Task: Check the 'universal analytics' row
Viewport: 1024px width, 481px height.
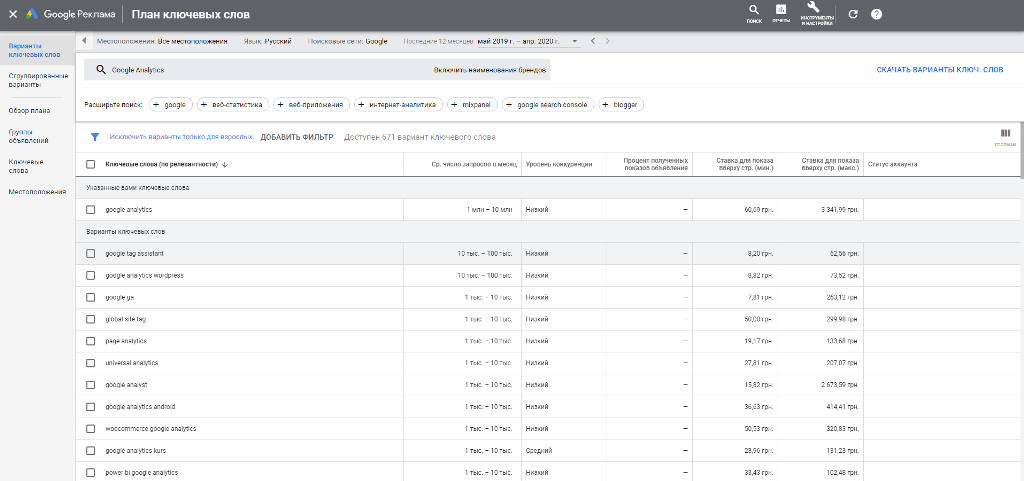Action: point(91,363)
